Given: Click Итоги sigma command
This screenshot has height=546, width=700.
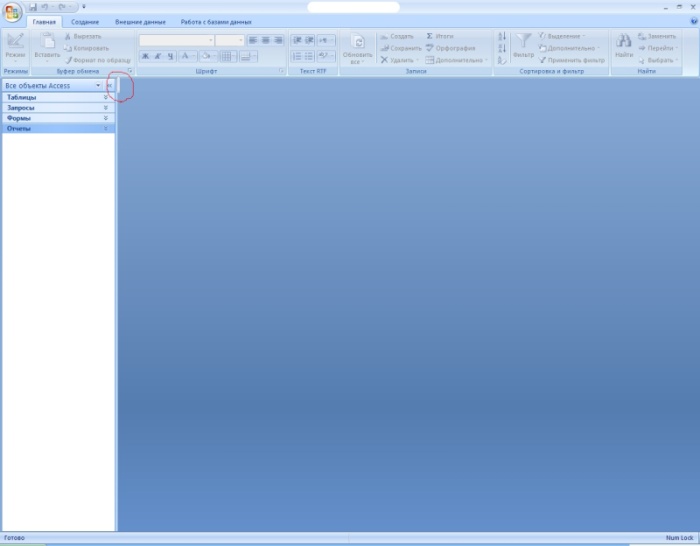Looking at the screenshot, I should 439,36.
